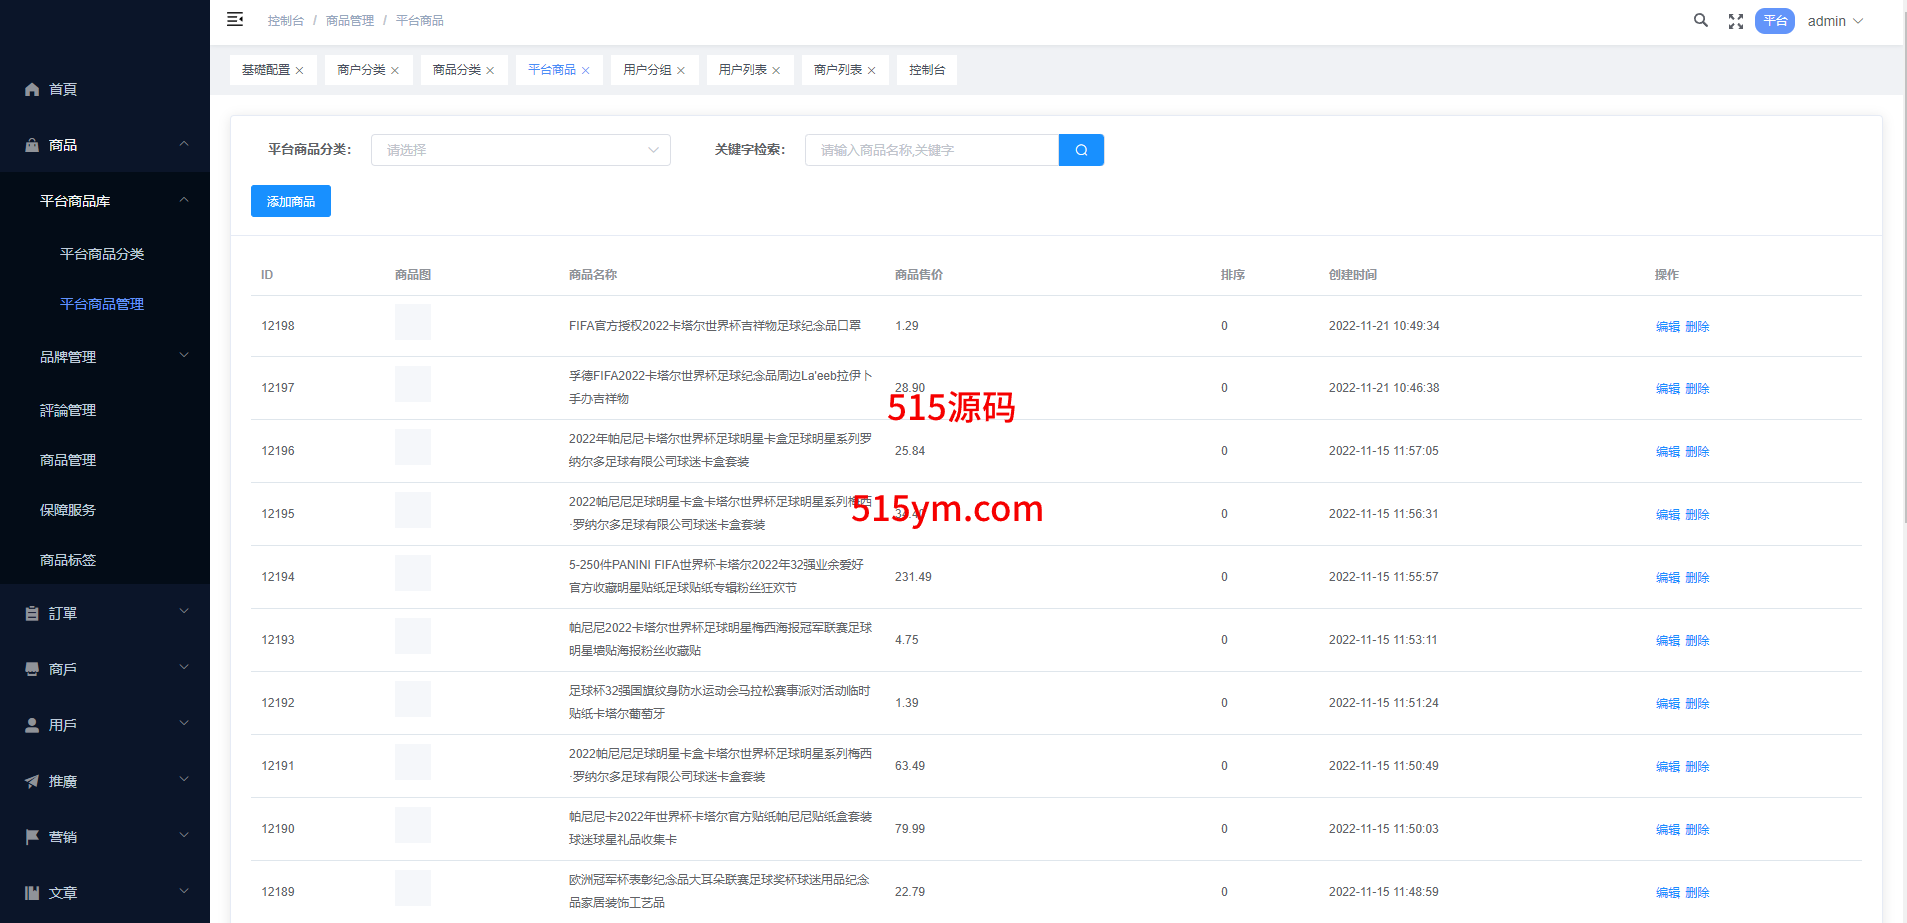The image size is (1907, 923).
Task: Focus the keyword search input field
Action: point(931,150)
